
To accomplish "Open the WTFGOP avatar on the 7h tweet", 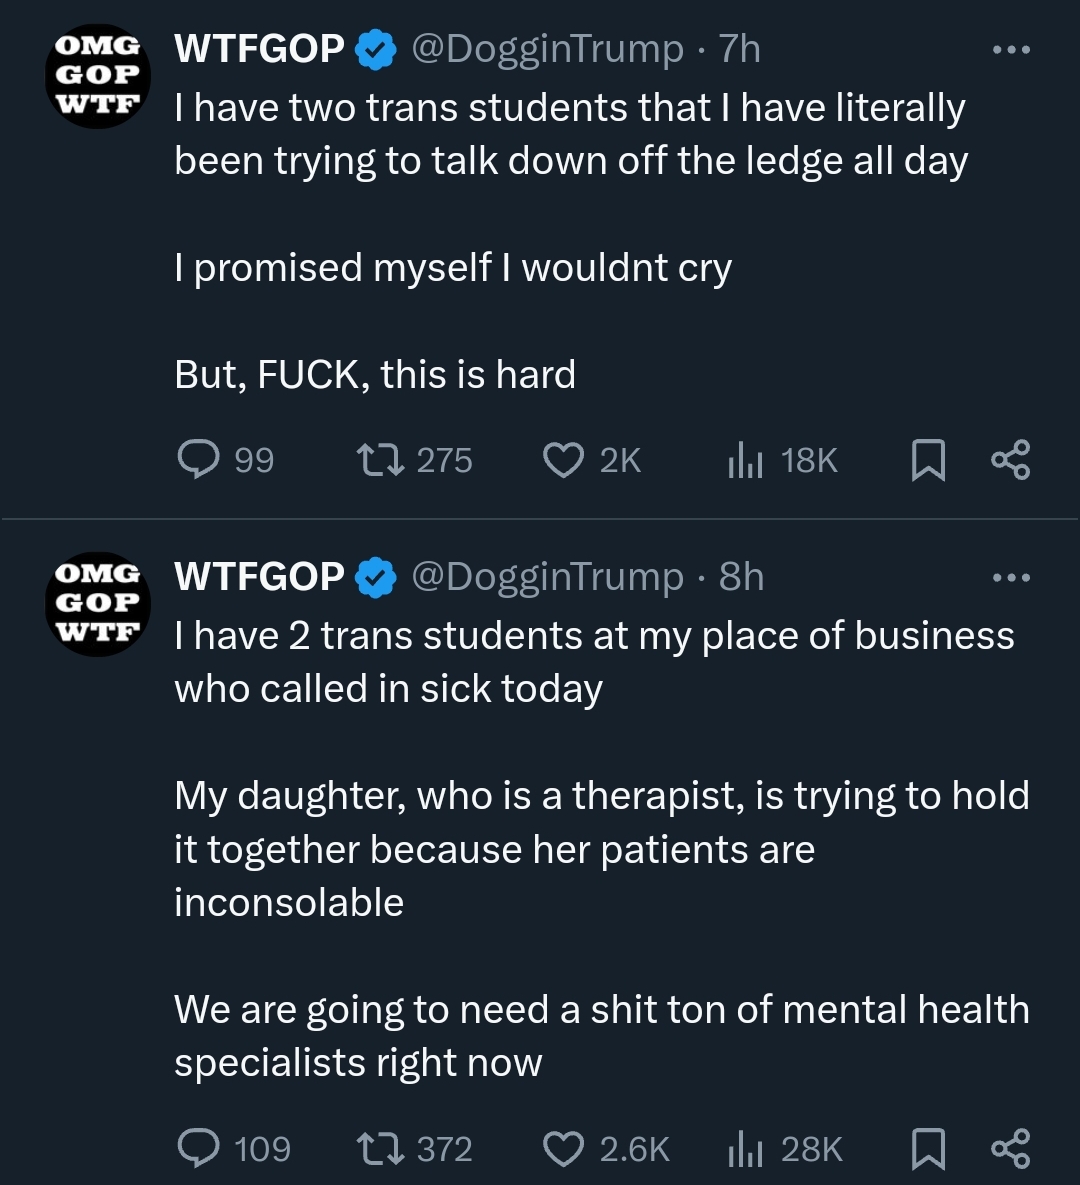I will point(97,76).
